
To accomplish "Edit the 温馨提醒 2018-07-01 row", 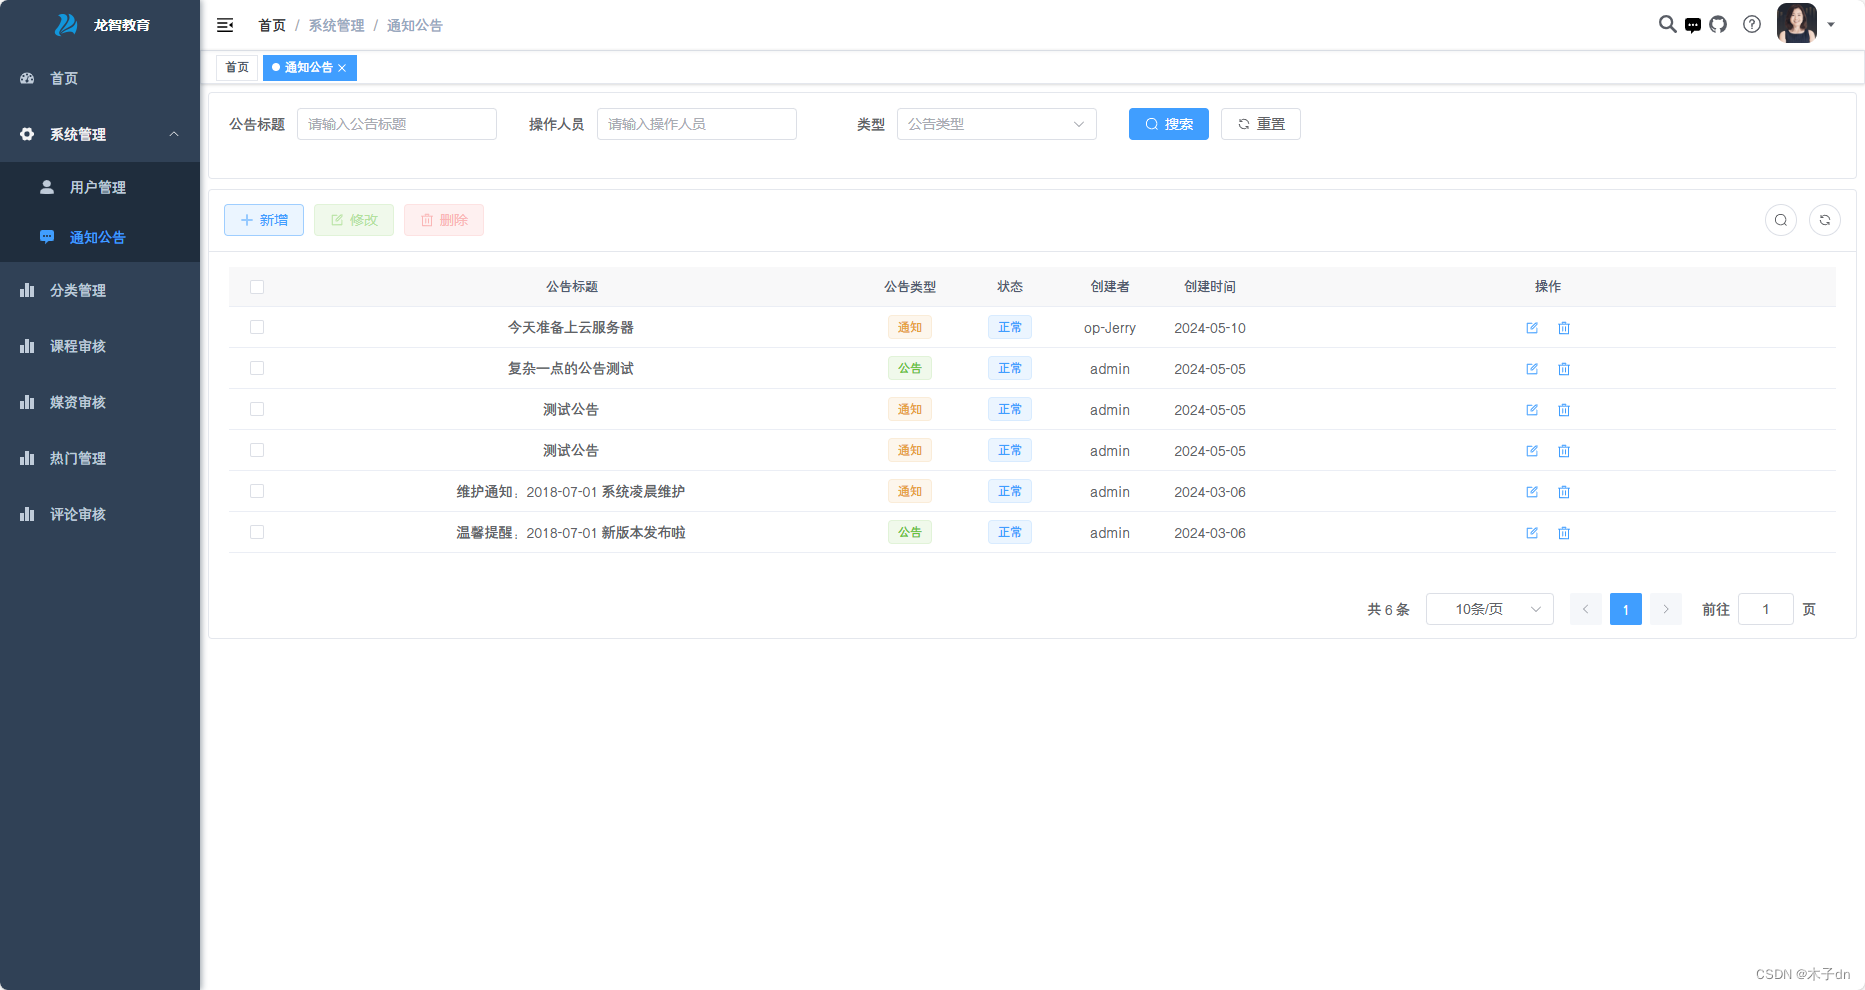I will (x=1532, y=533).
